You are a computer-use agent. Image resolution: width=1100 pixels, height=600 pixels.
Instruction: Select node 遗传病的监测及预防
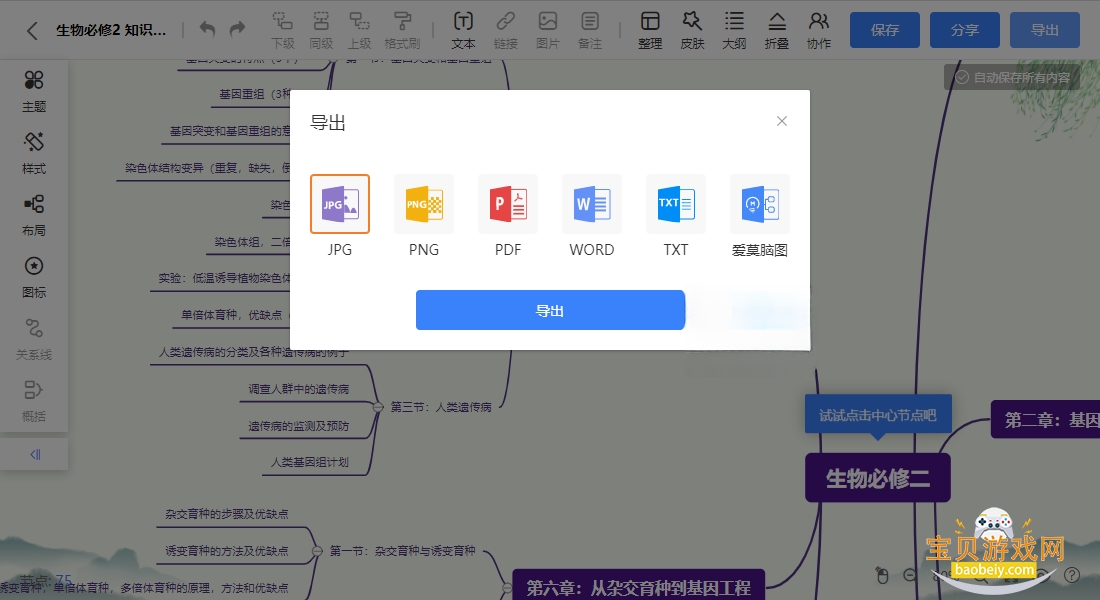click(298, 426)
